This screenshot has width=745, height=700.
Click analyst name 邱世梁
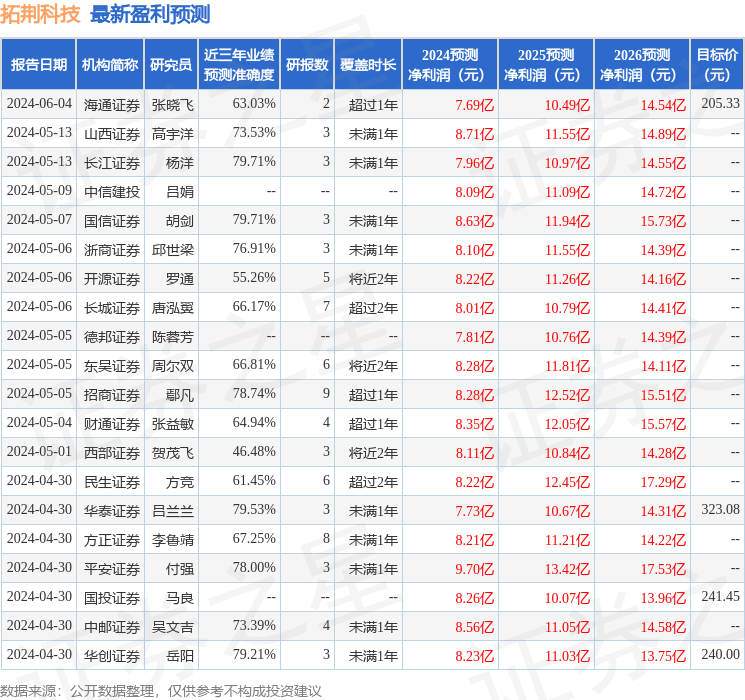172,250
